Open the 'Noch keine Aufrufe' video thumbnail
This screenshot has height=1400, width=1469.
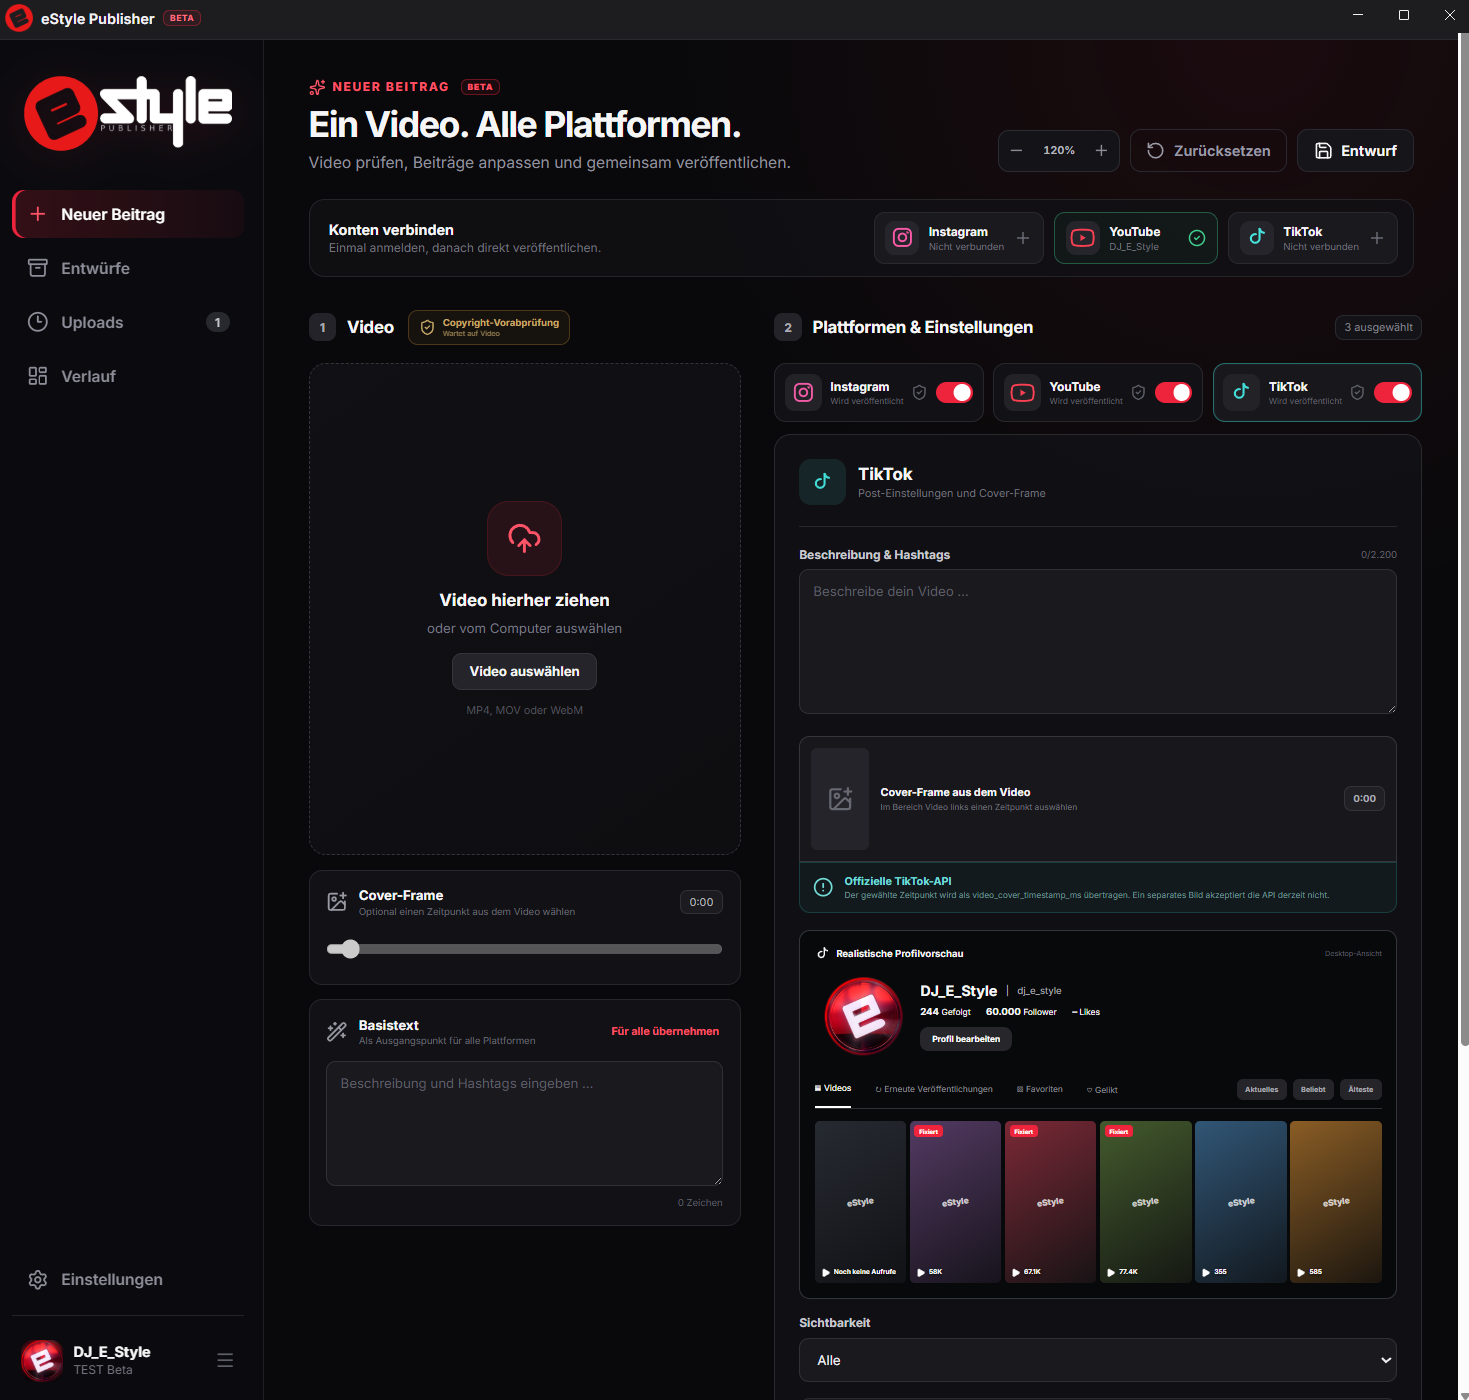click(x=860, y=1202)
